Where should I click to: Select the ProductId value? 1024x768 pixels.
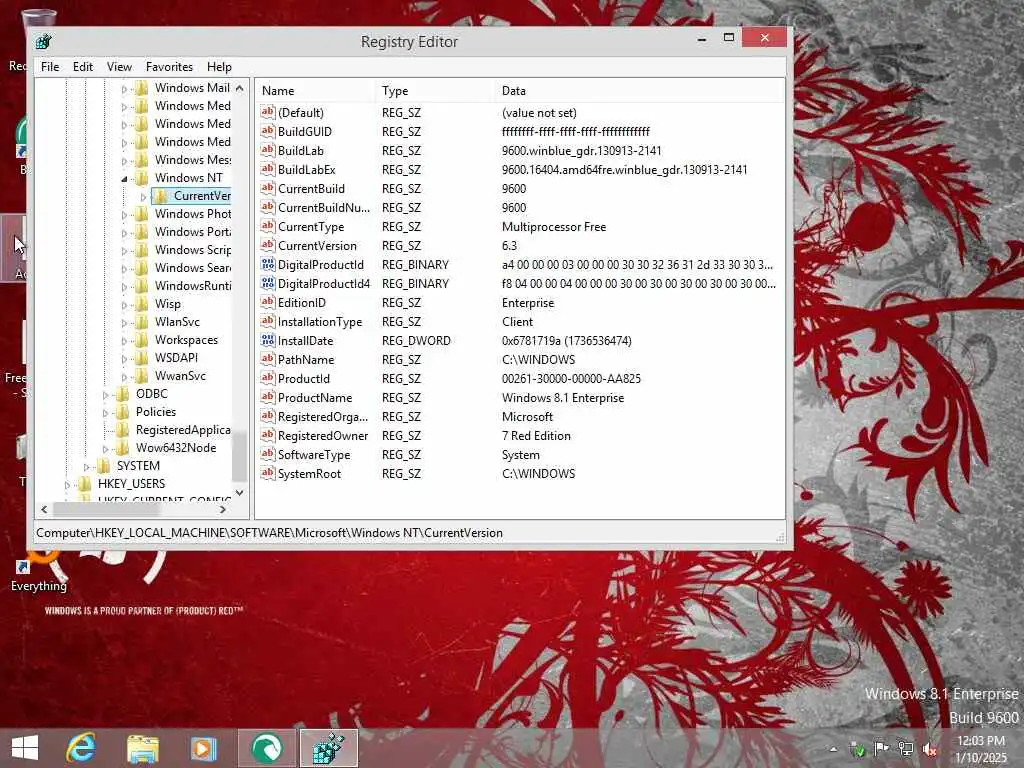(x=304, y=378)
